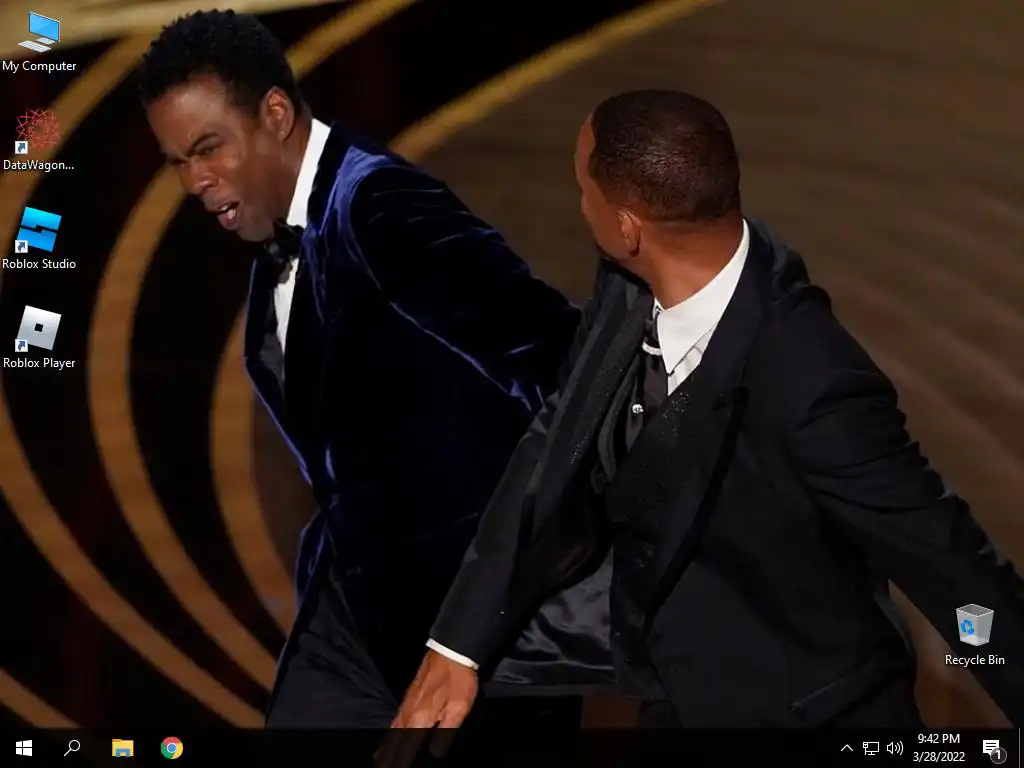The height and width of the screenshot is (768, 1024).
Task: Select the Recycle Bin desktop icon
Action: tap(974, 635)
